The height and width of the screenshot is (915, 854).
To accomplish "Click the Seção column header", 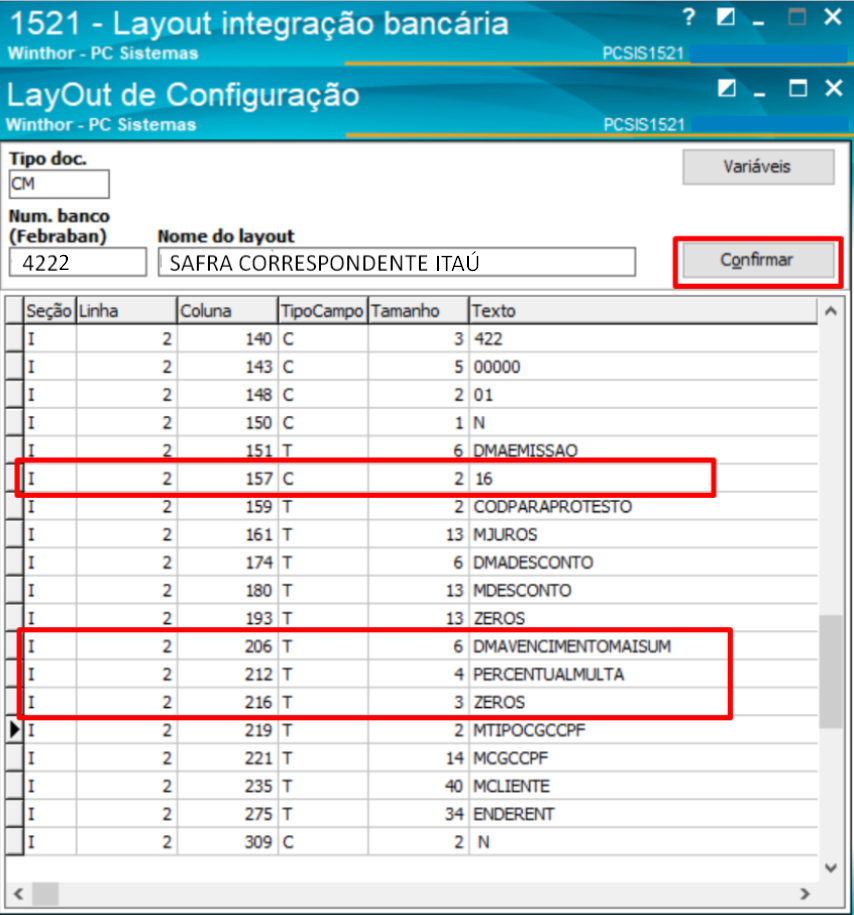I will coord(50,311).
